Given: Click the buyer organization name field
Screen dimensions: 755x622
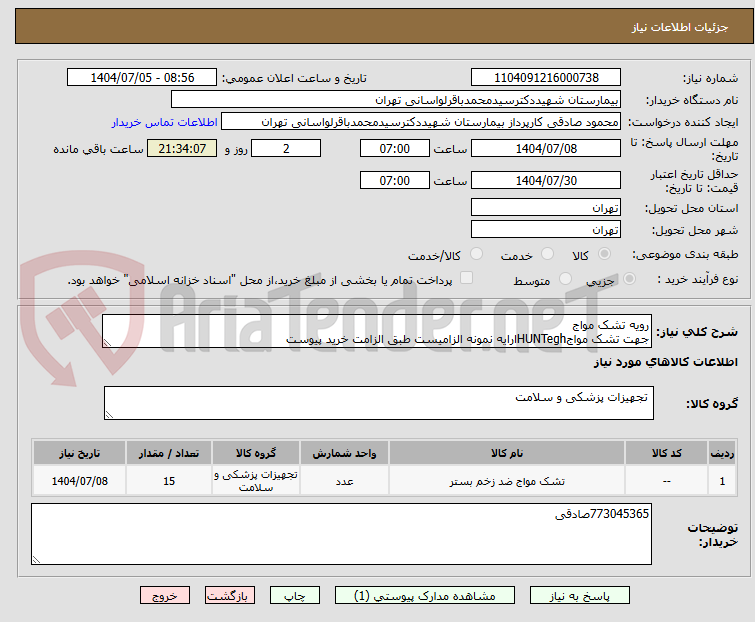Looking at the screenshot, I should point(396,100).
